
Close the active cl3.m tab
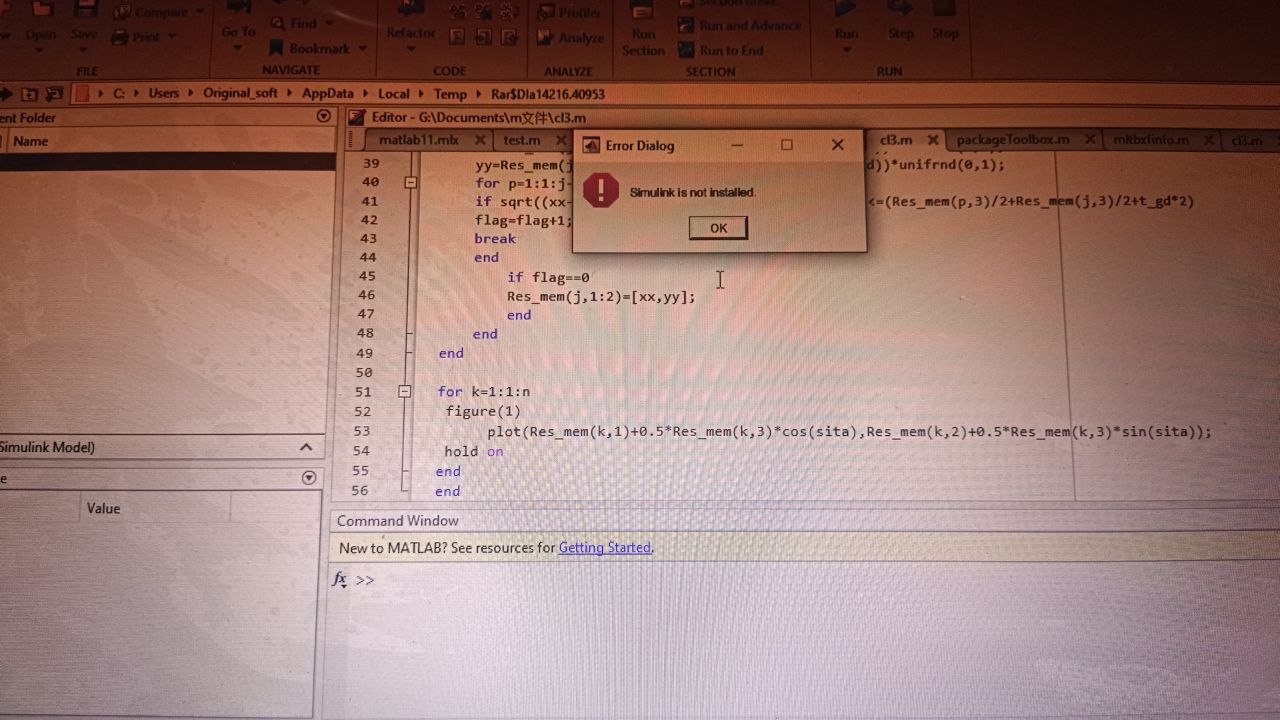pyautogui.click(x=933, y=141)
